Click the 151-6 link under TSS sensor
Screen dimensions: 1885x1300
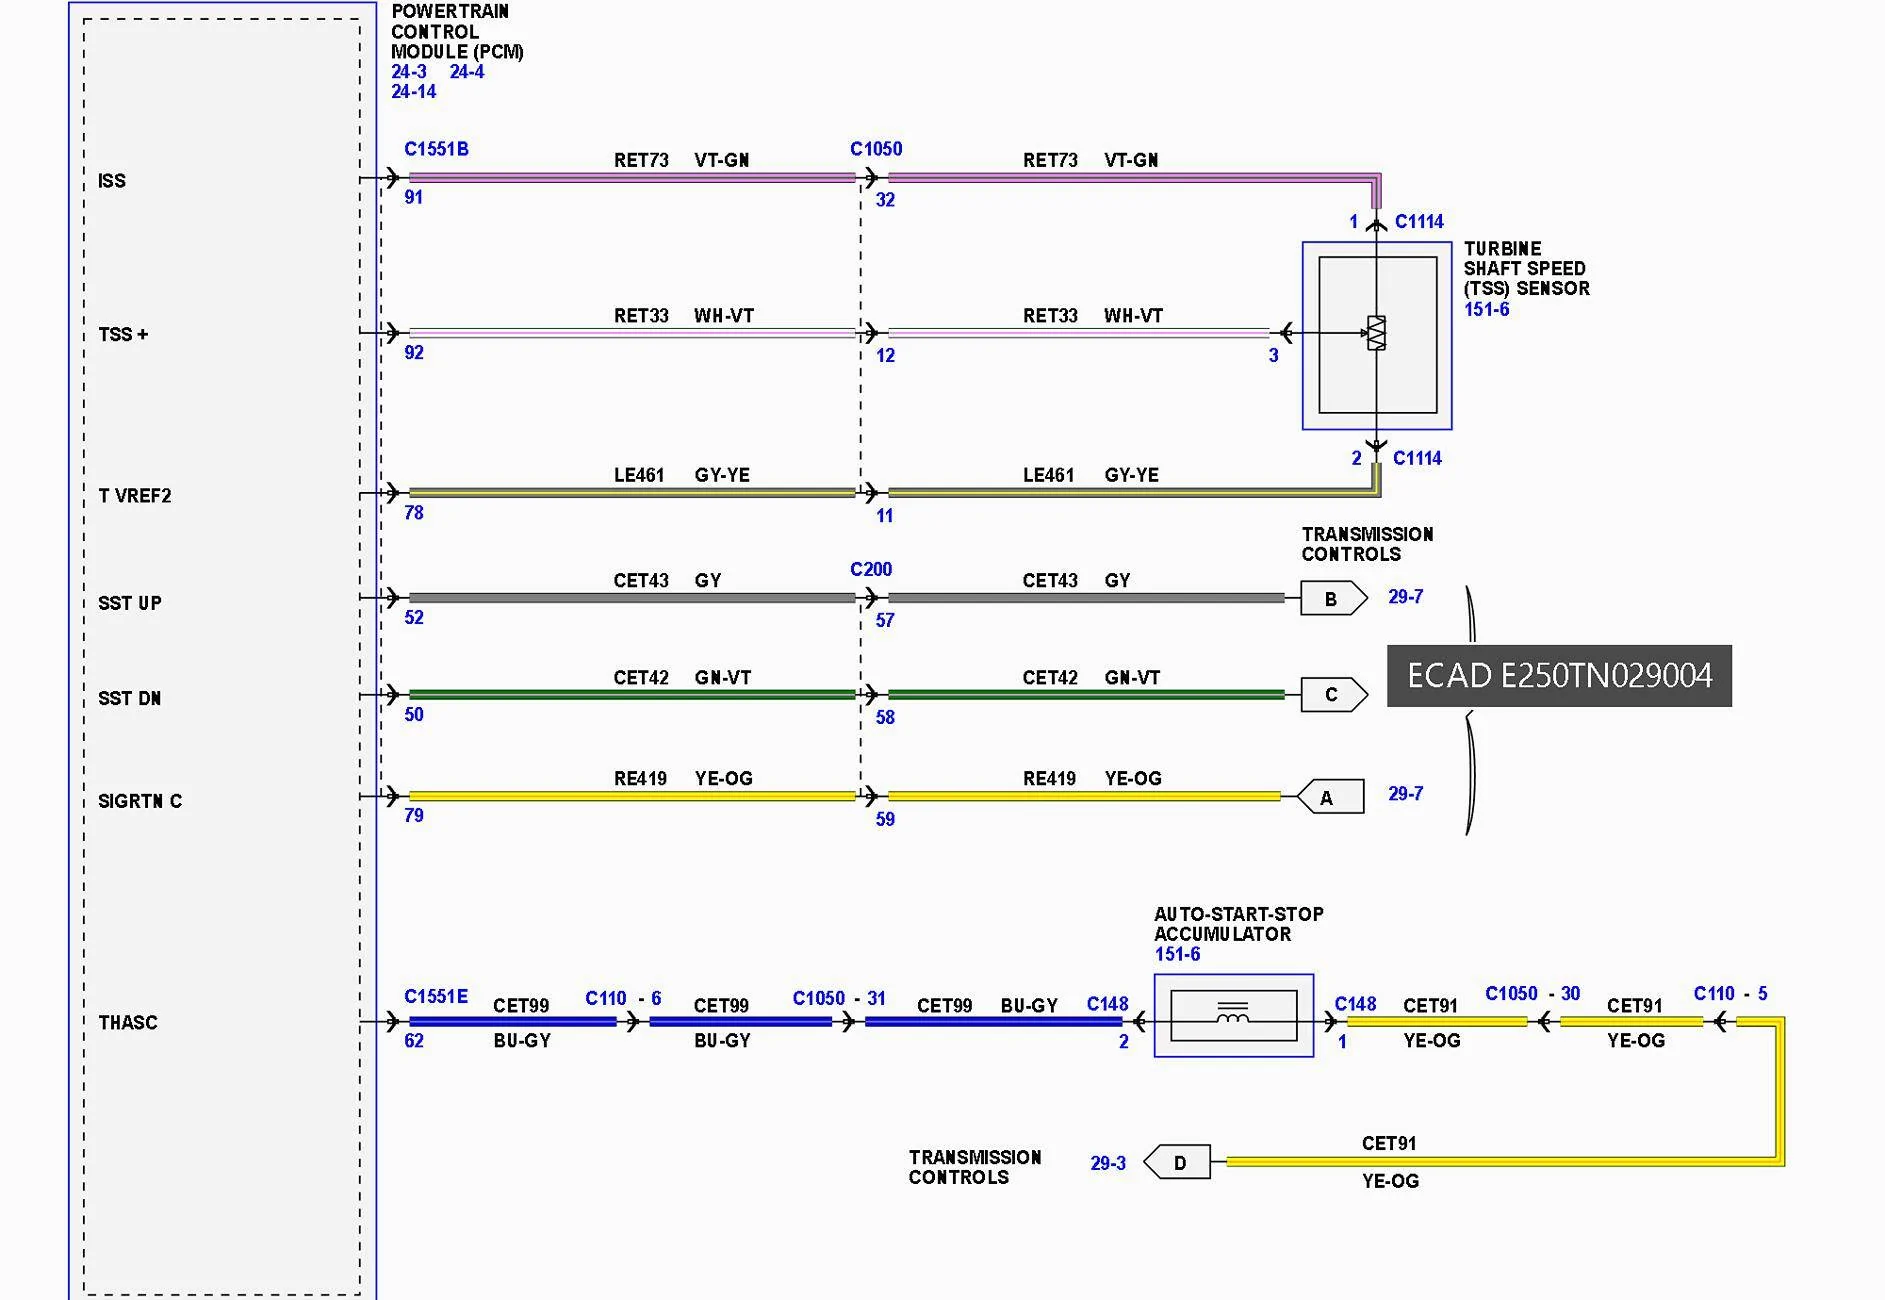click(x=1486, y=309)
